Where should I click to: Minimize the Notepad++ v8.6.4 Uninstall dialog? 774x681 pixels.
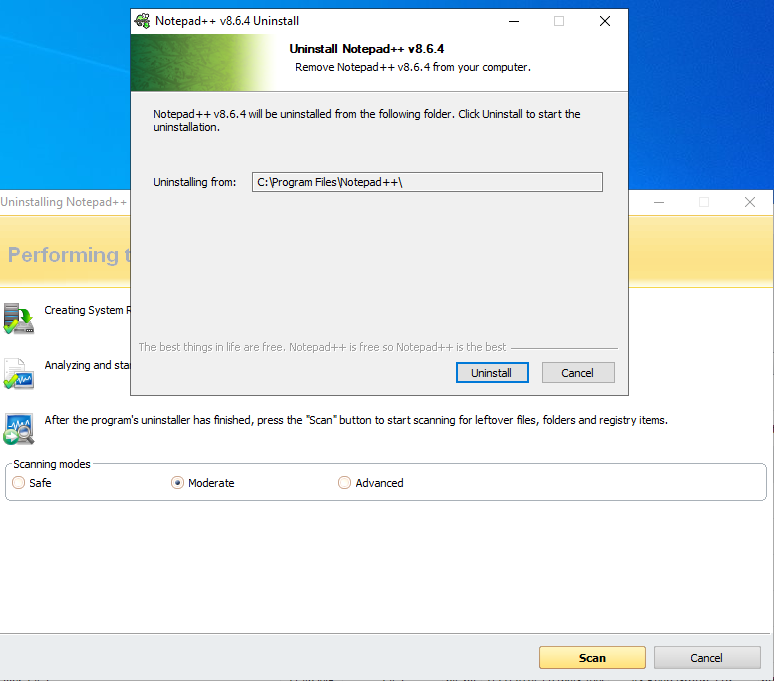coord(514,21)
